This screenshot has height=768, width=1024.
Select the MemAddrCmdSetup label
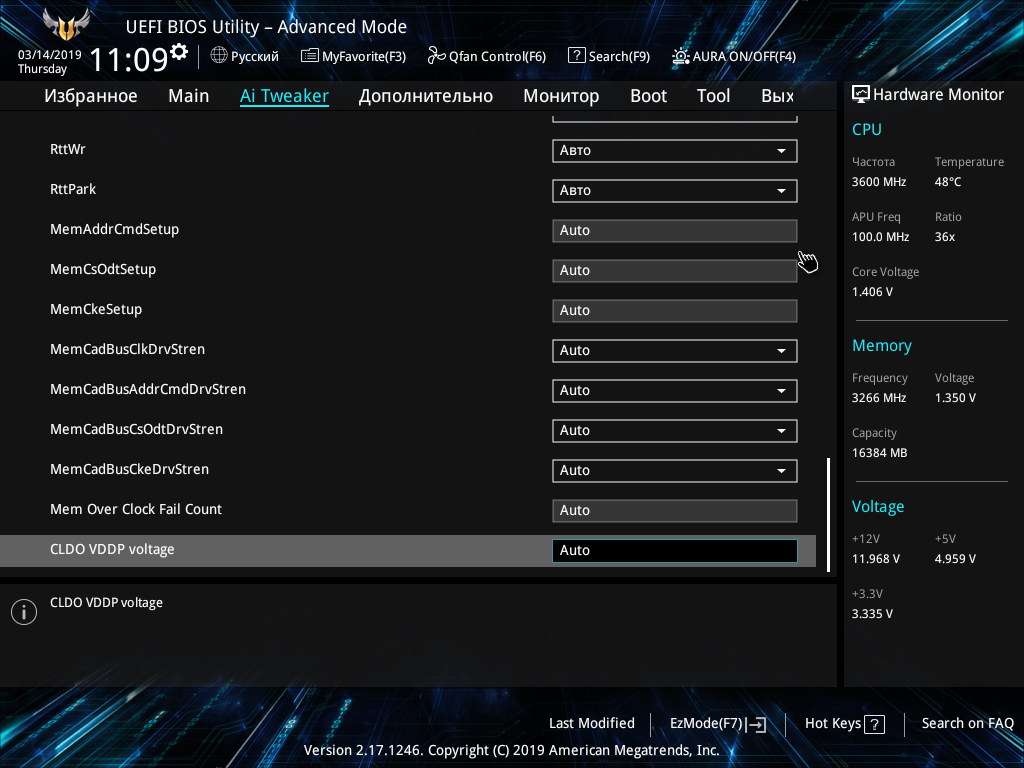(114, 229)
